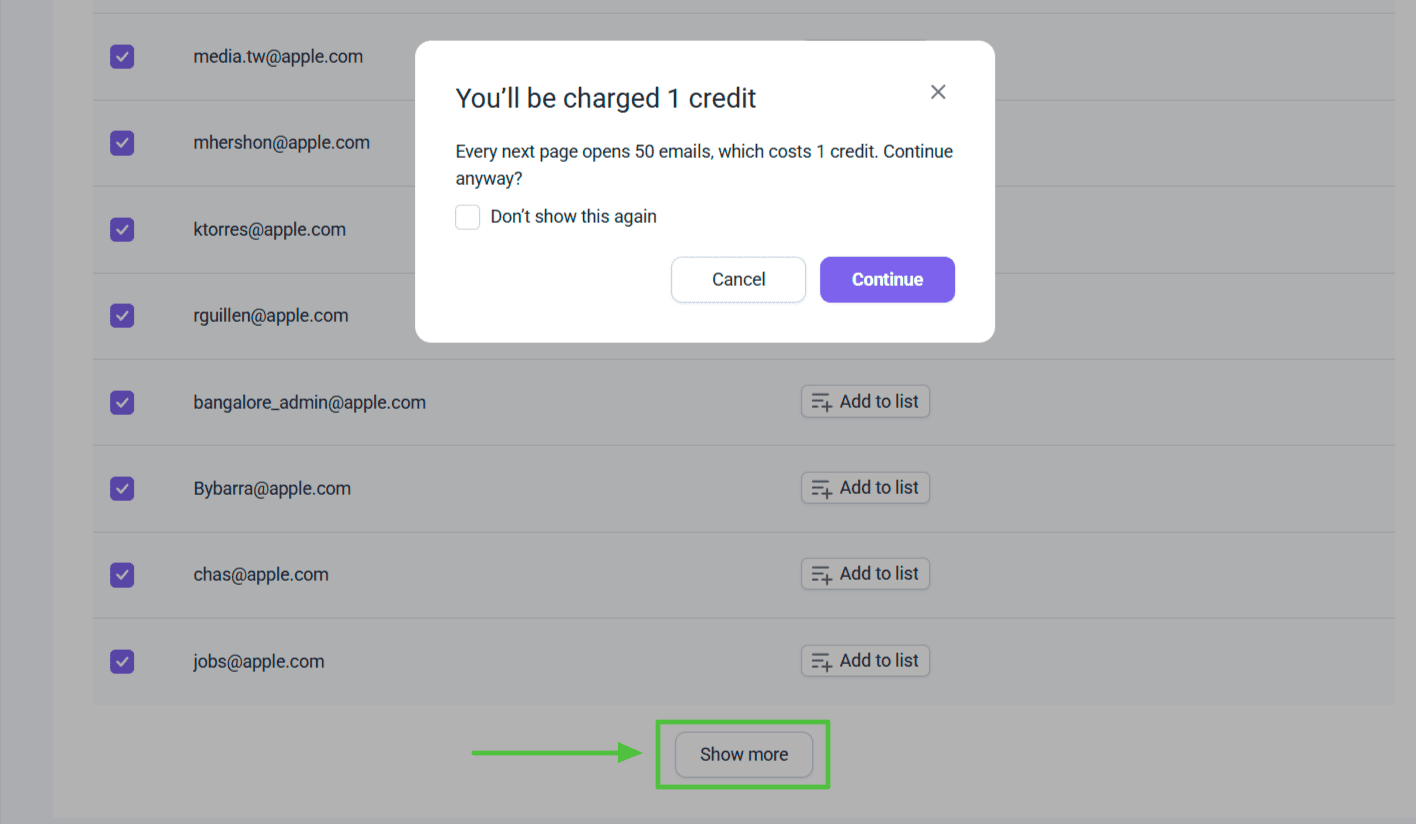Load more emails with Show more
The width and height of the screenshot is (1416, 824).
743,755
